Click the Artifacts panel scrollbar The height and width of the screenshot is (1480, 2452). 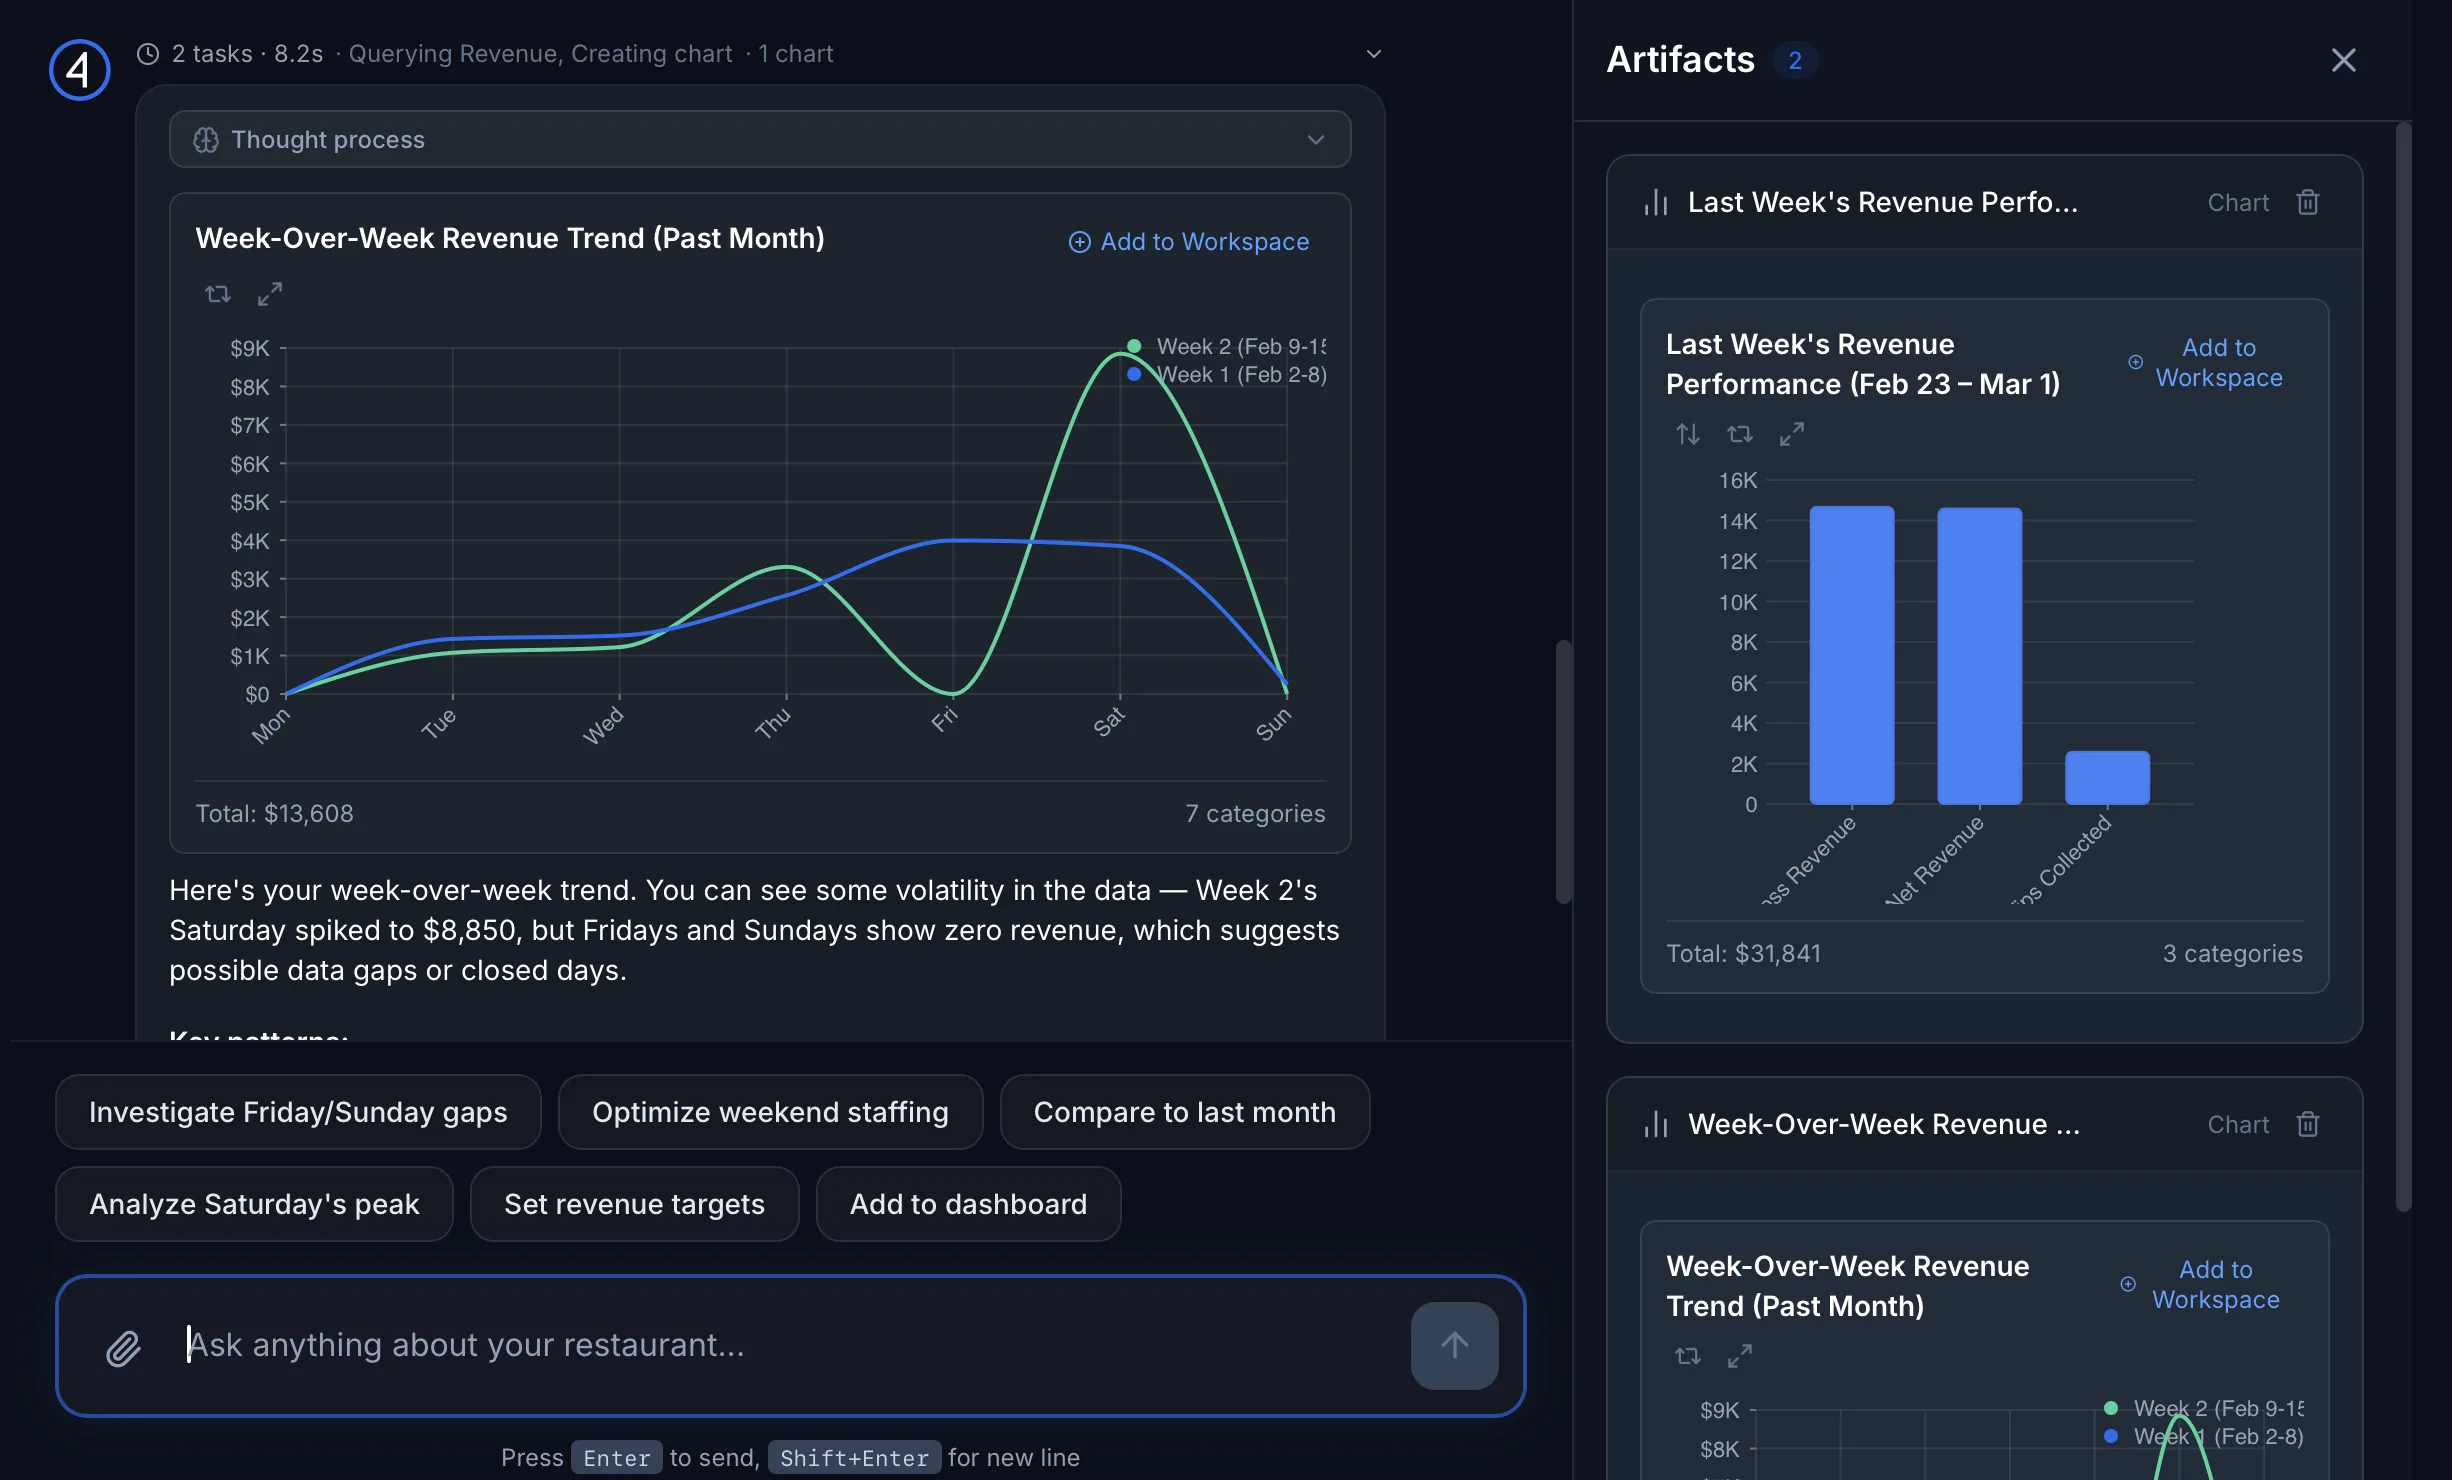(x=2404, y=666)
